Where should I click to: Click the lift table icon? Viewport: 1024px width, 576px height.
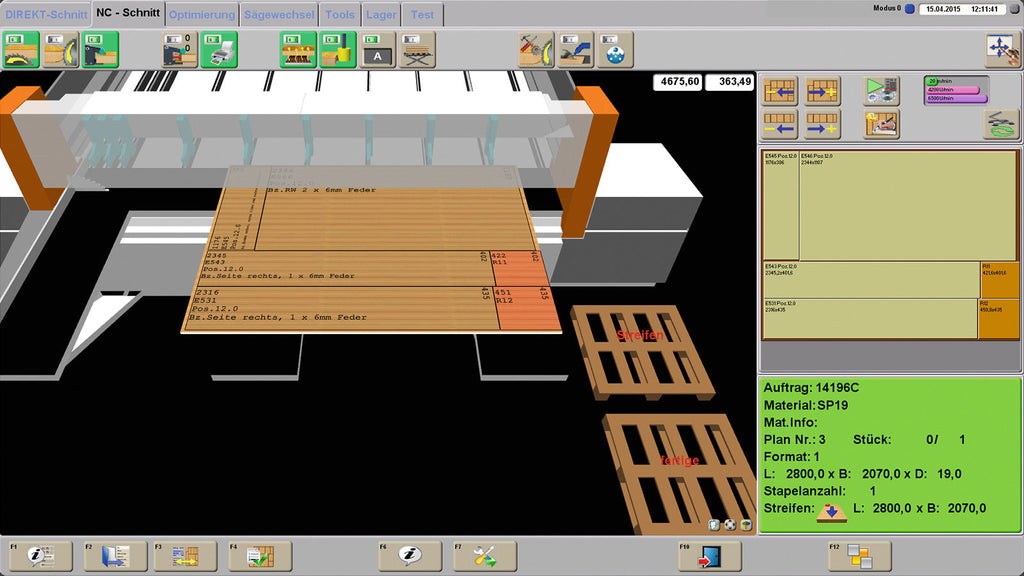tap(417, 50)
